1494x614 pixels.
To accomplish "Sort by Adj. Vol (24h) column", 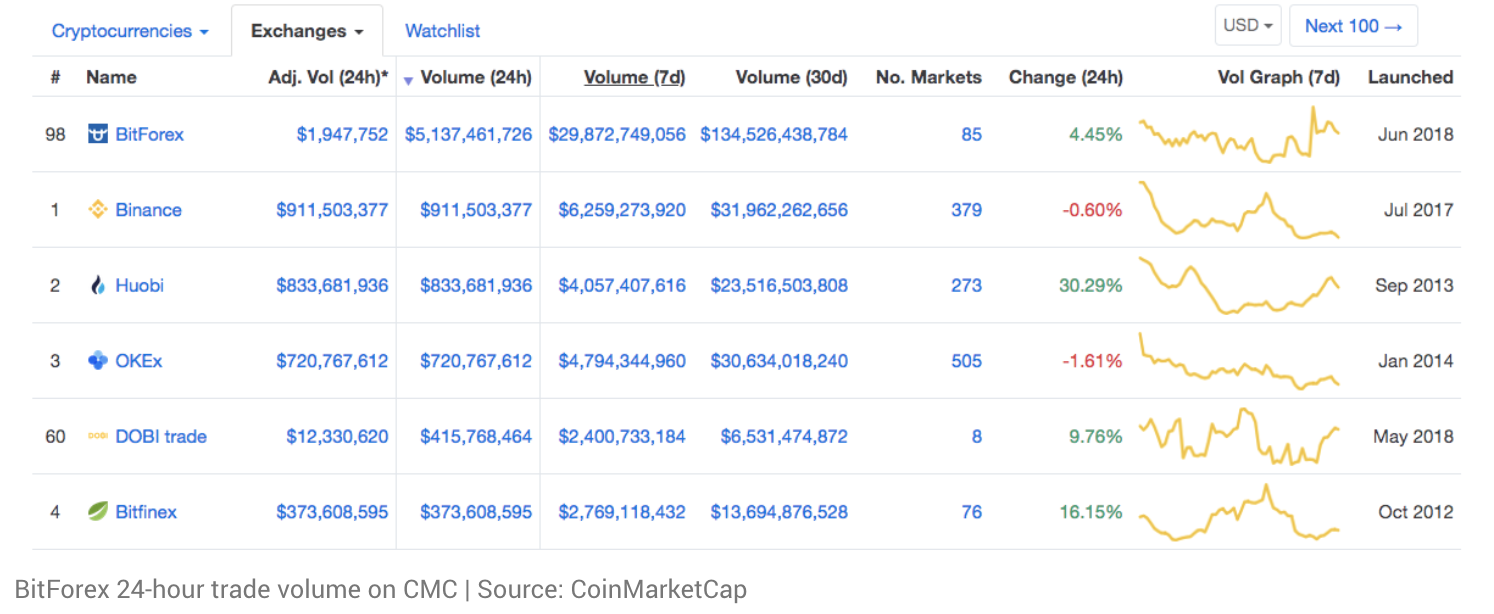I will 328,77.
